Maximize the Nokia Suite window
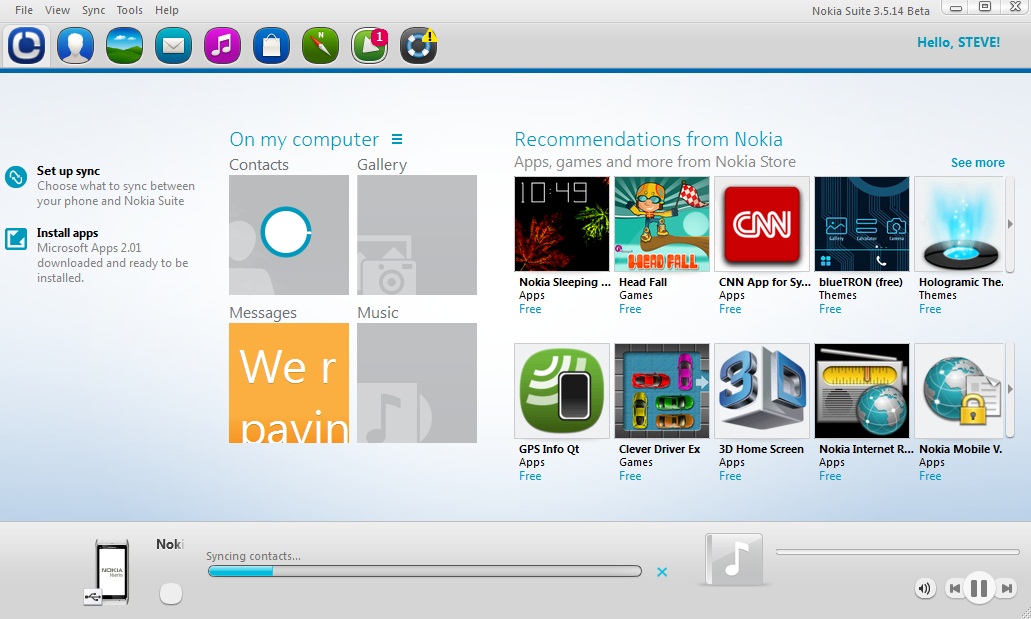The width and height of the screenshot is (1031, 619). 985,7
